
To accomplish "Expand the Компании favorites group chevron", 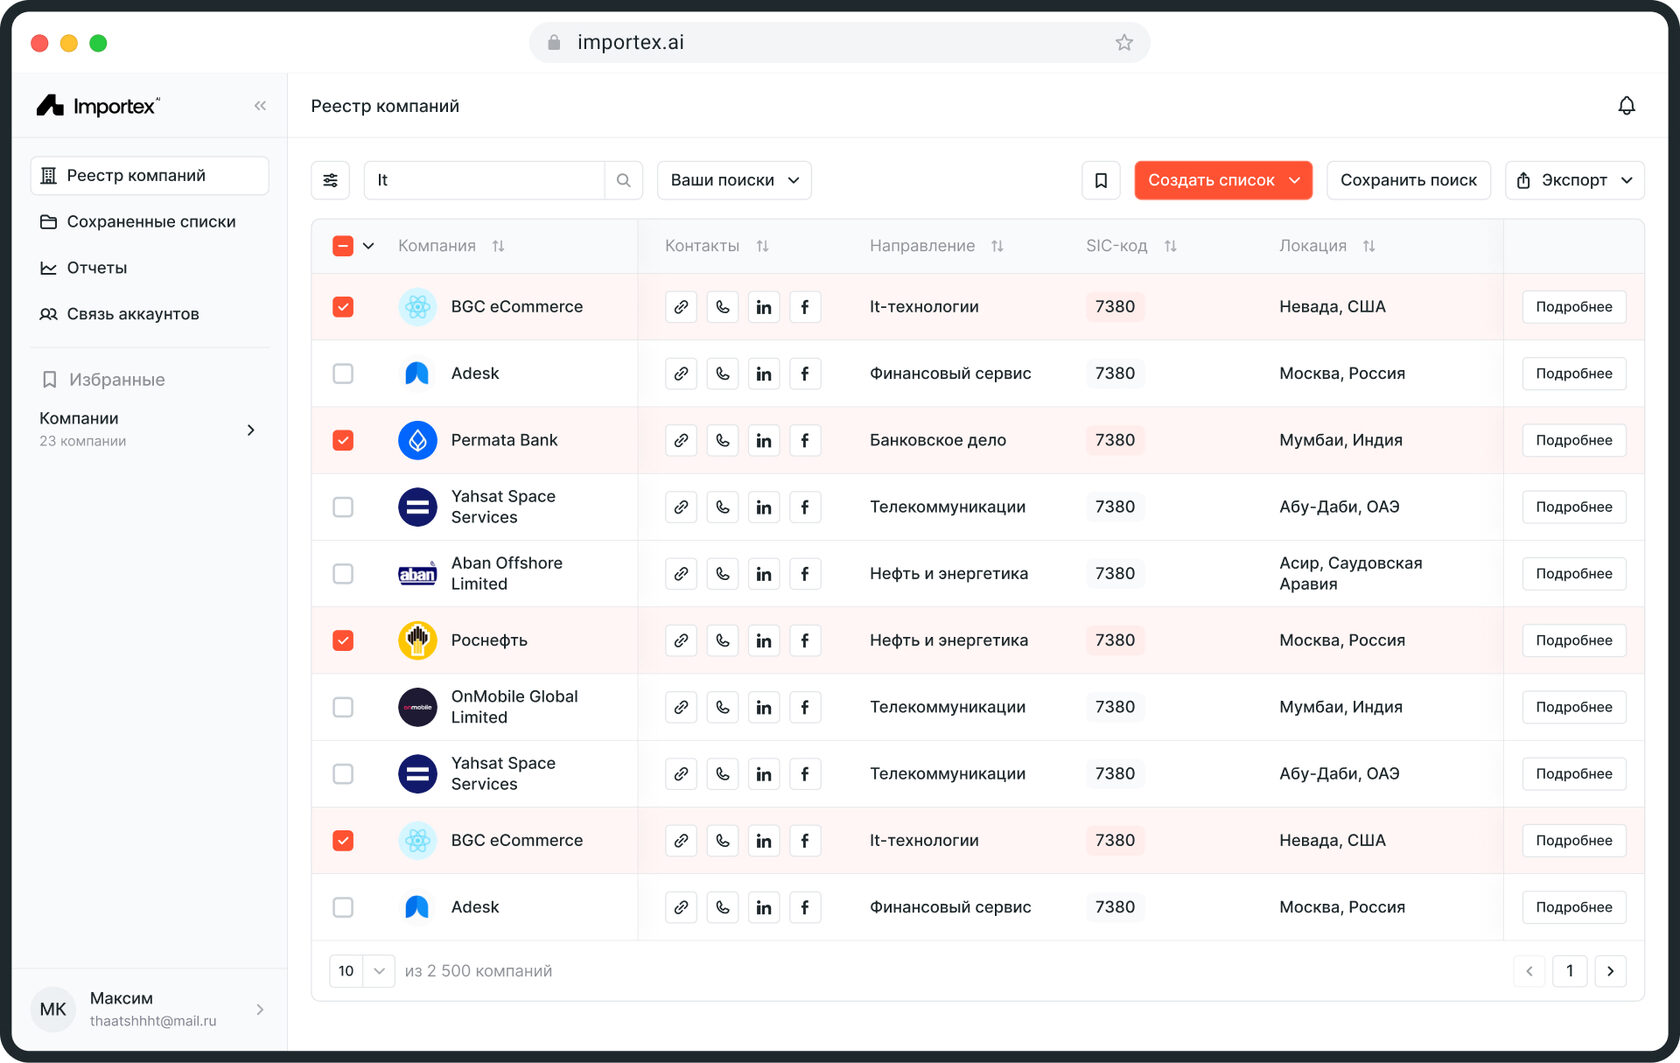I will tap(251, 430).
